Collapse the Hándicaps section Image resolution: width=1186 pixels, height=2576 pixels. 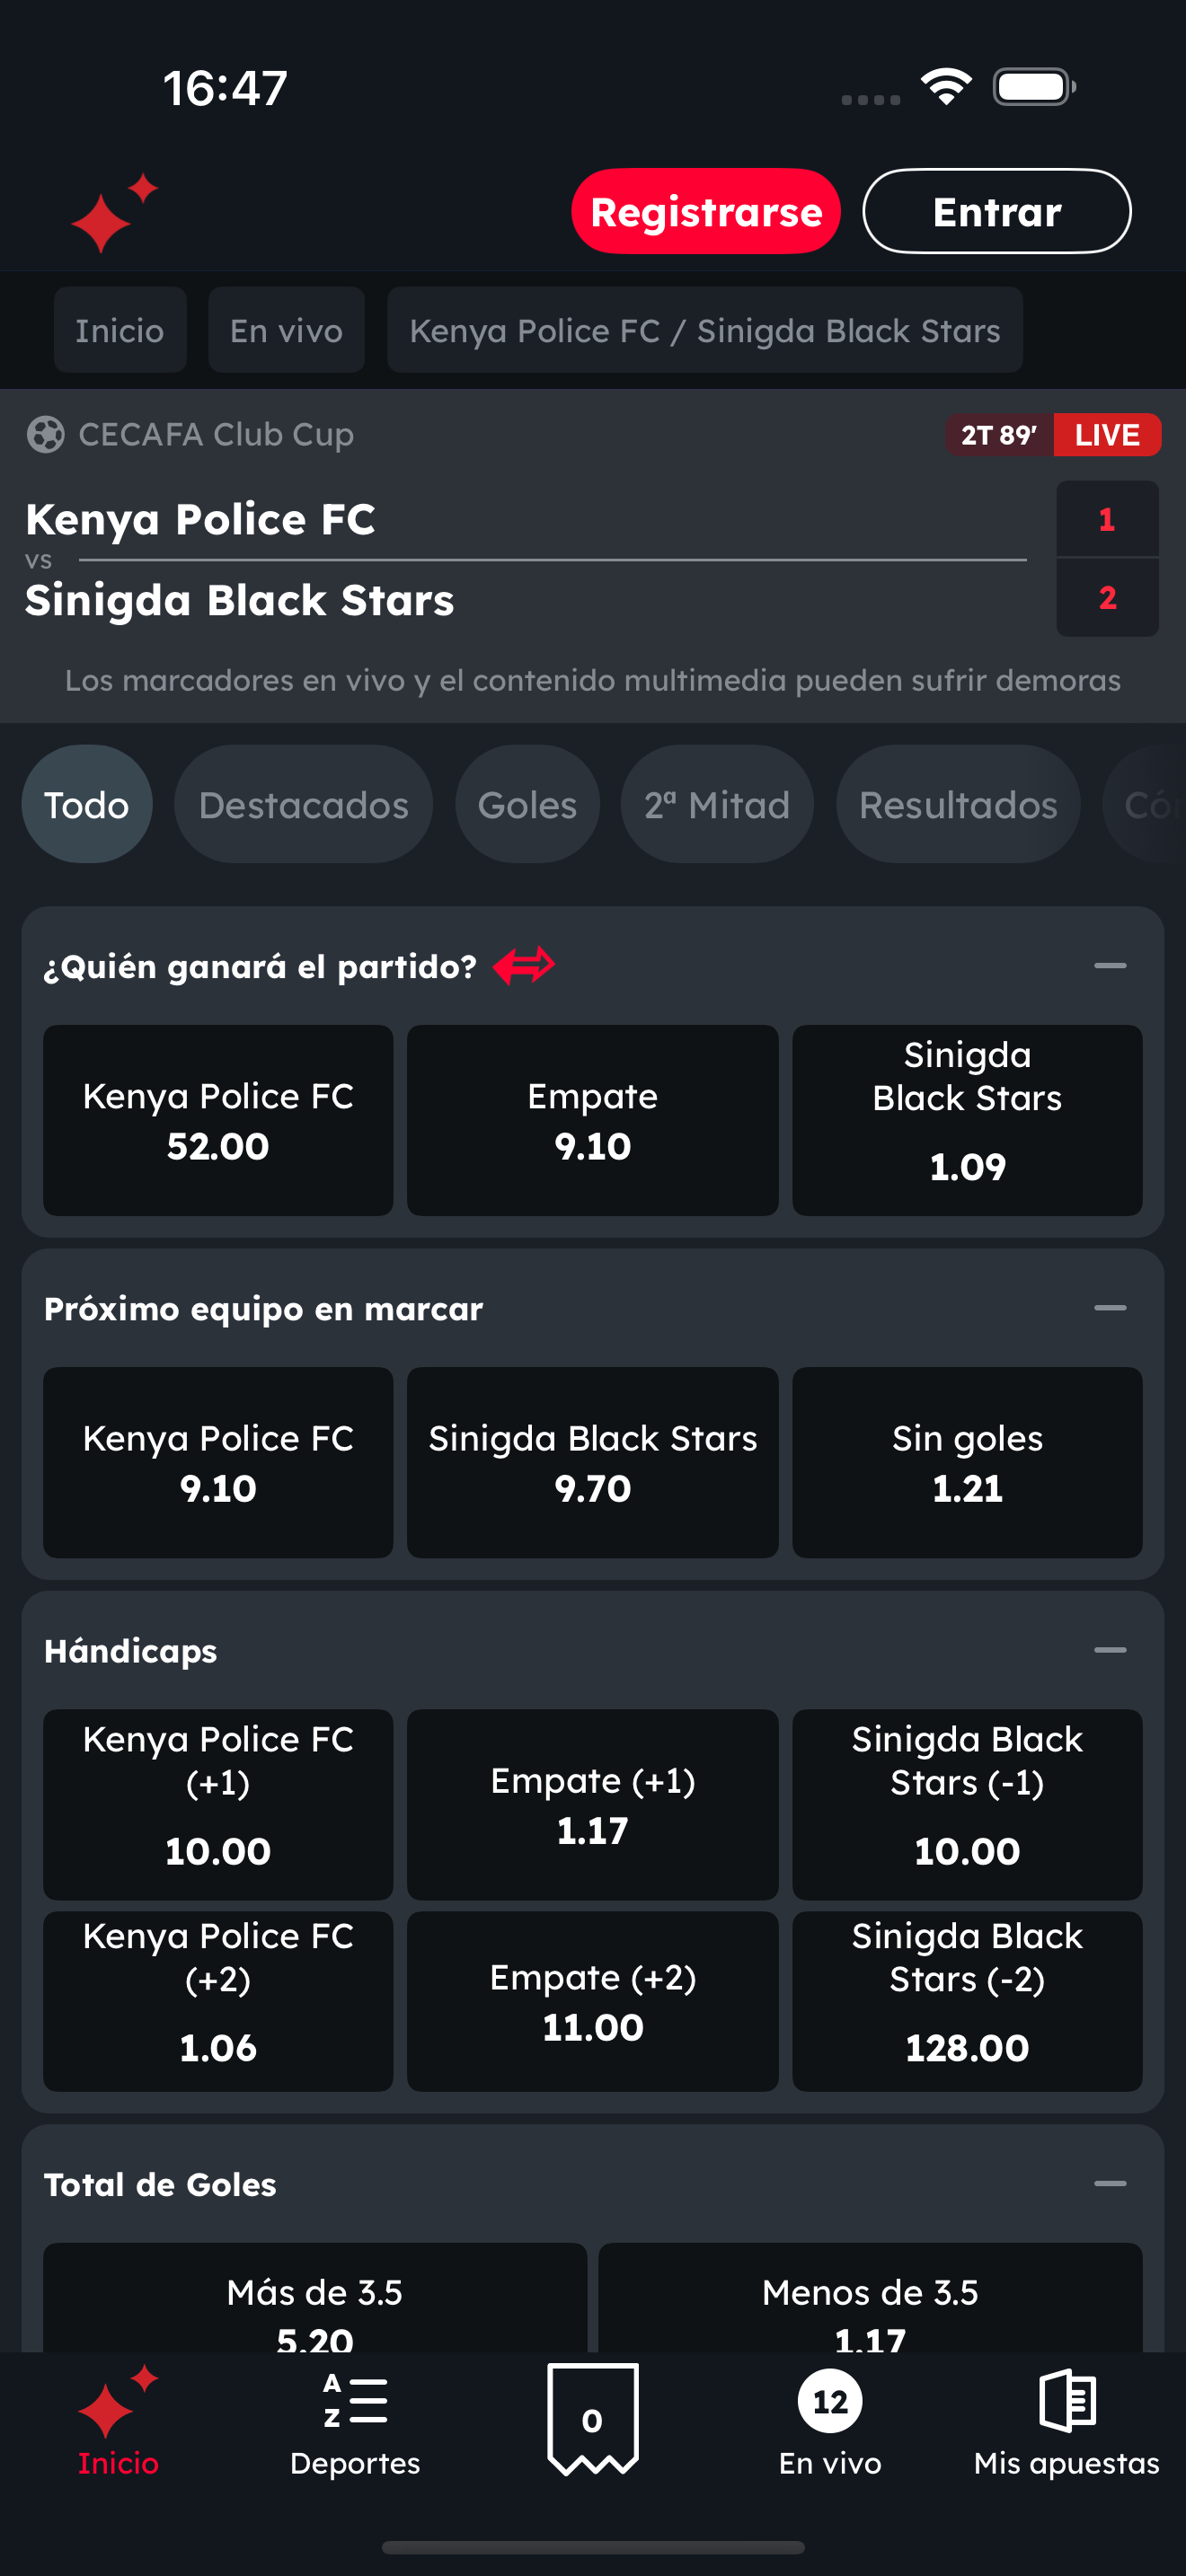pyautogui.click(x=1110, y=1650)
